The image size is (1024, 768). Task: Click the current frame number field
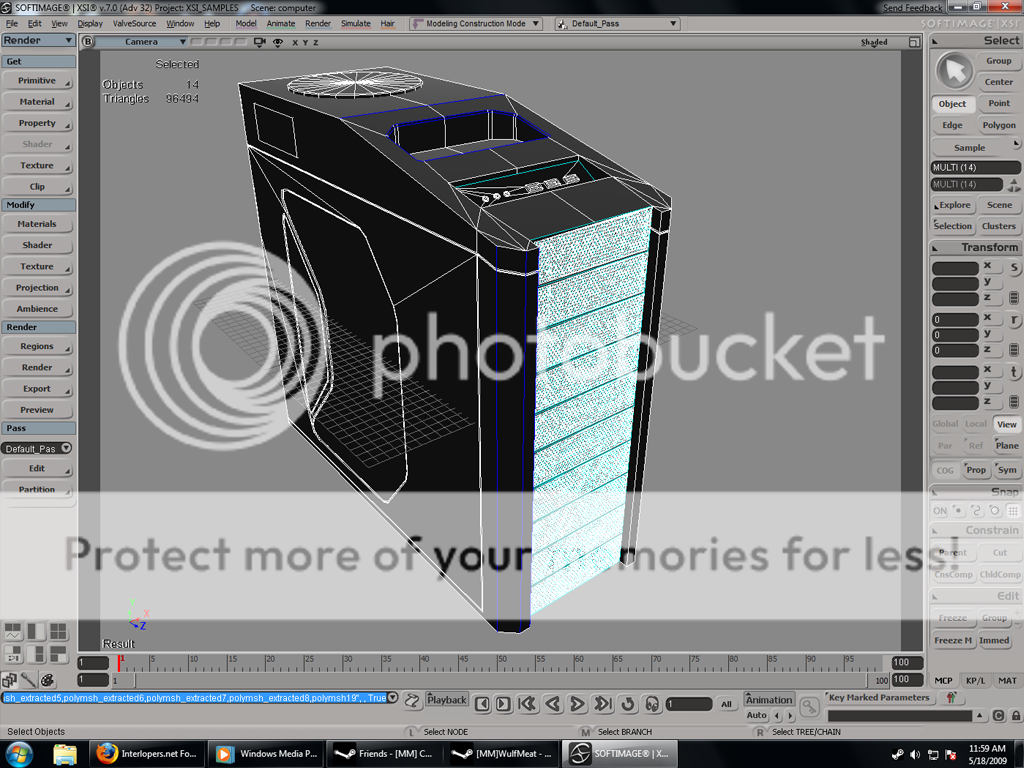pyautogui.click(x=689, y=704)
